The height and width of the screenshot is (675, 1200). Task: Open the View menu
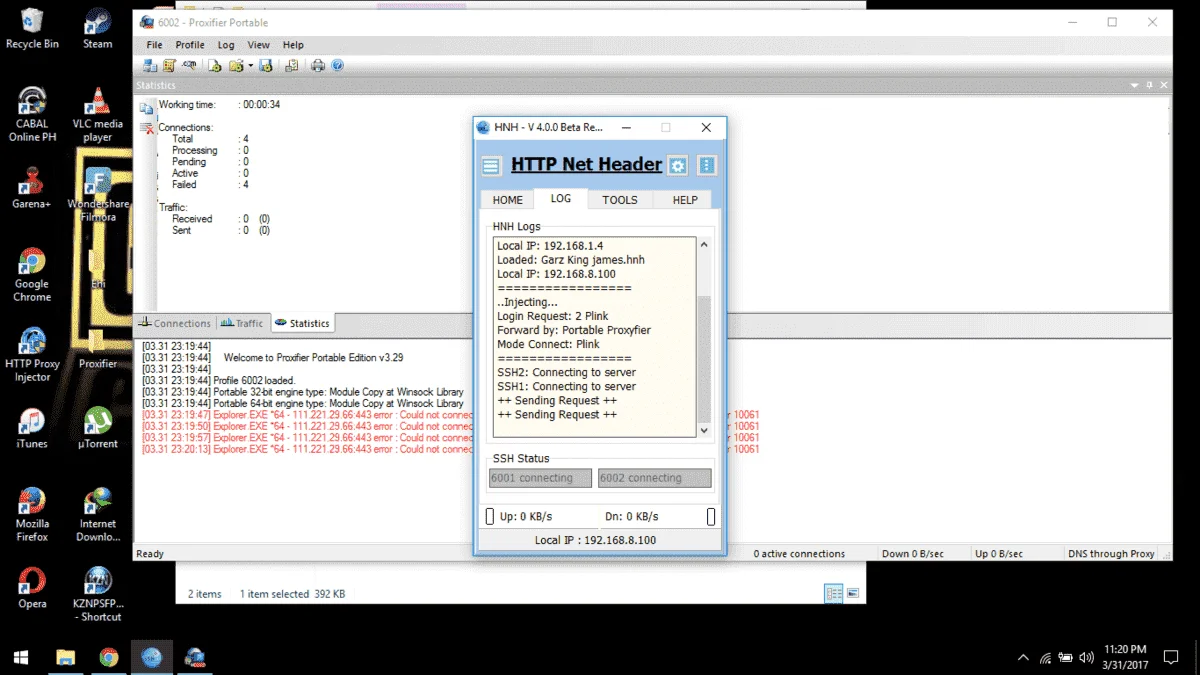(258, 45)
